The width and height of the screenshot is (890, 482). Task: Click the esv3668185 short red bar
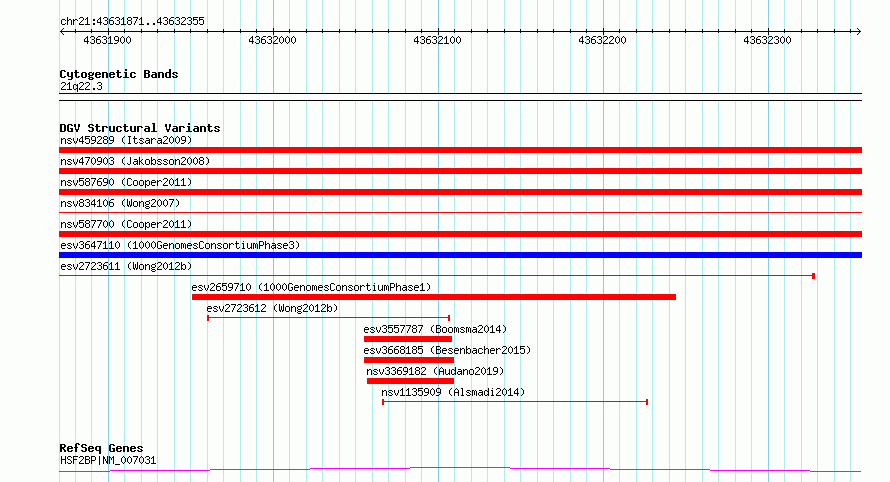409,360
